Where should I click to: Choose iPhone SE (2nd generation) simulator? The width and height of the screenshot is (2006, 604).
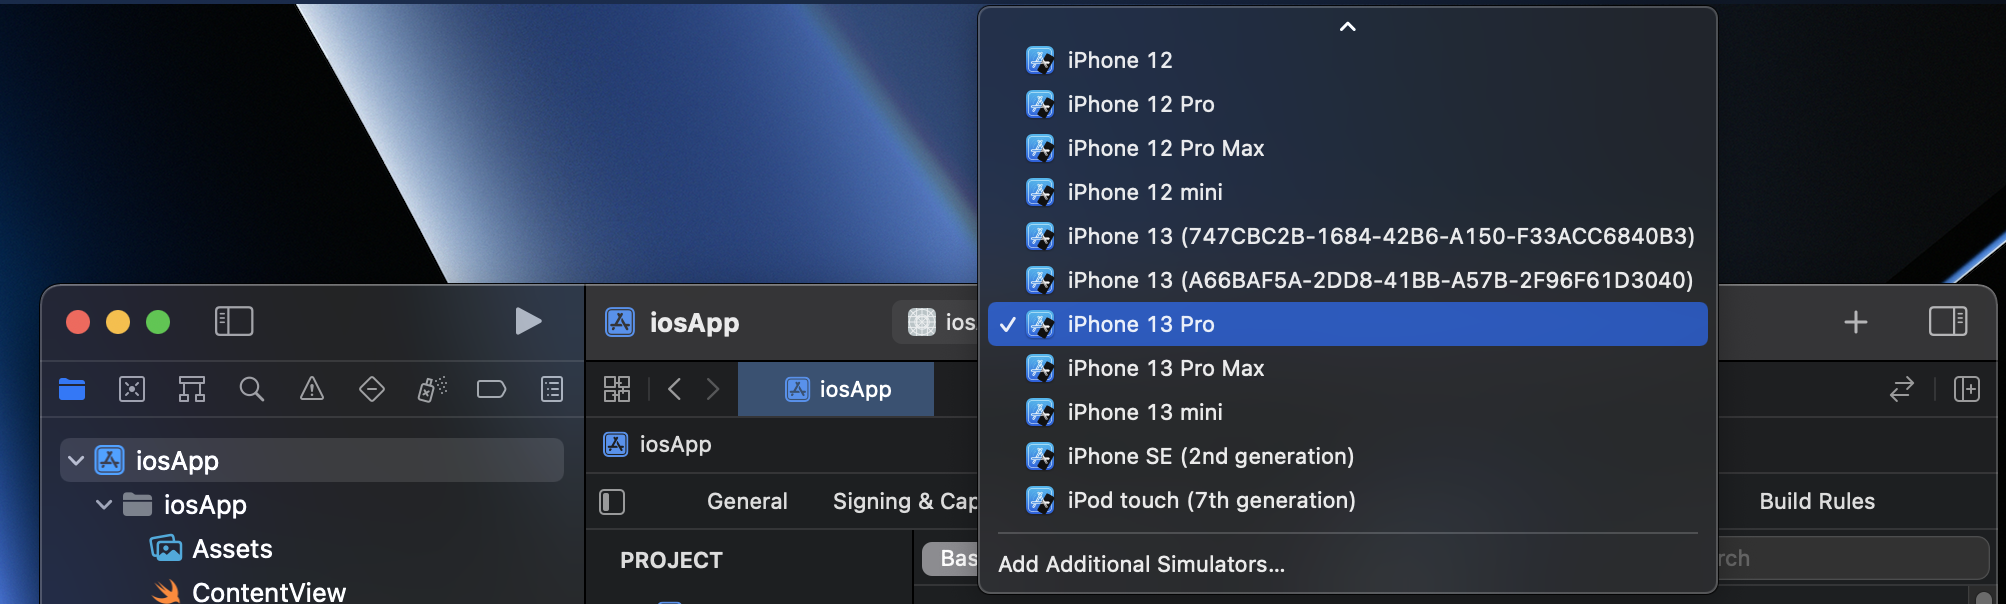click(x=1347, y=456)
